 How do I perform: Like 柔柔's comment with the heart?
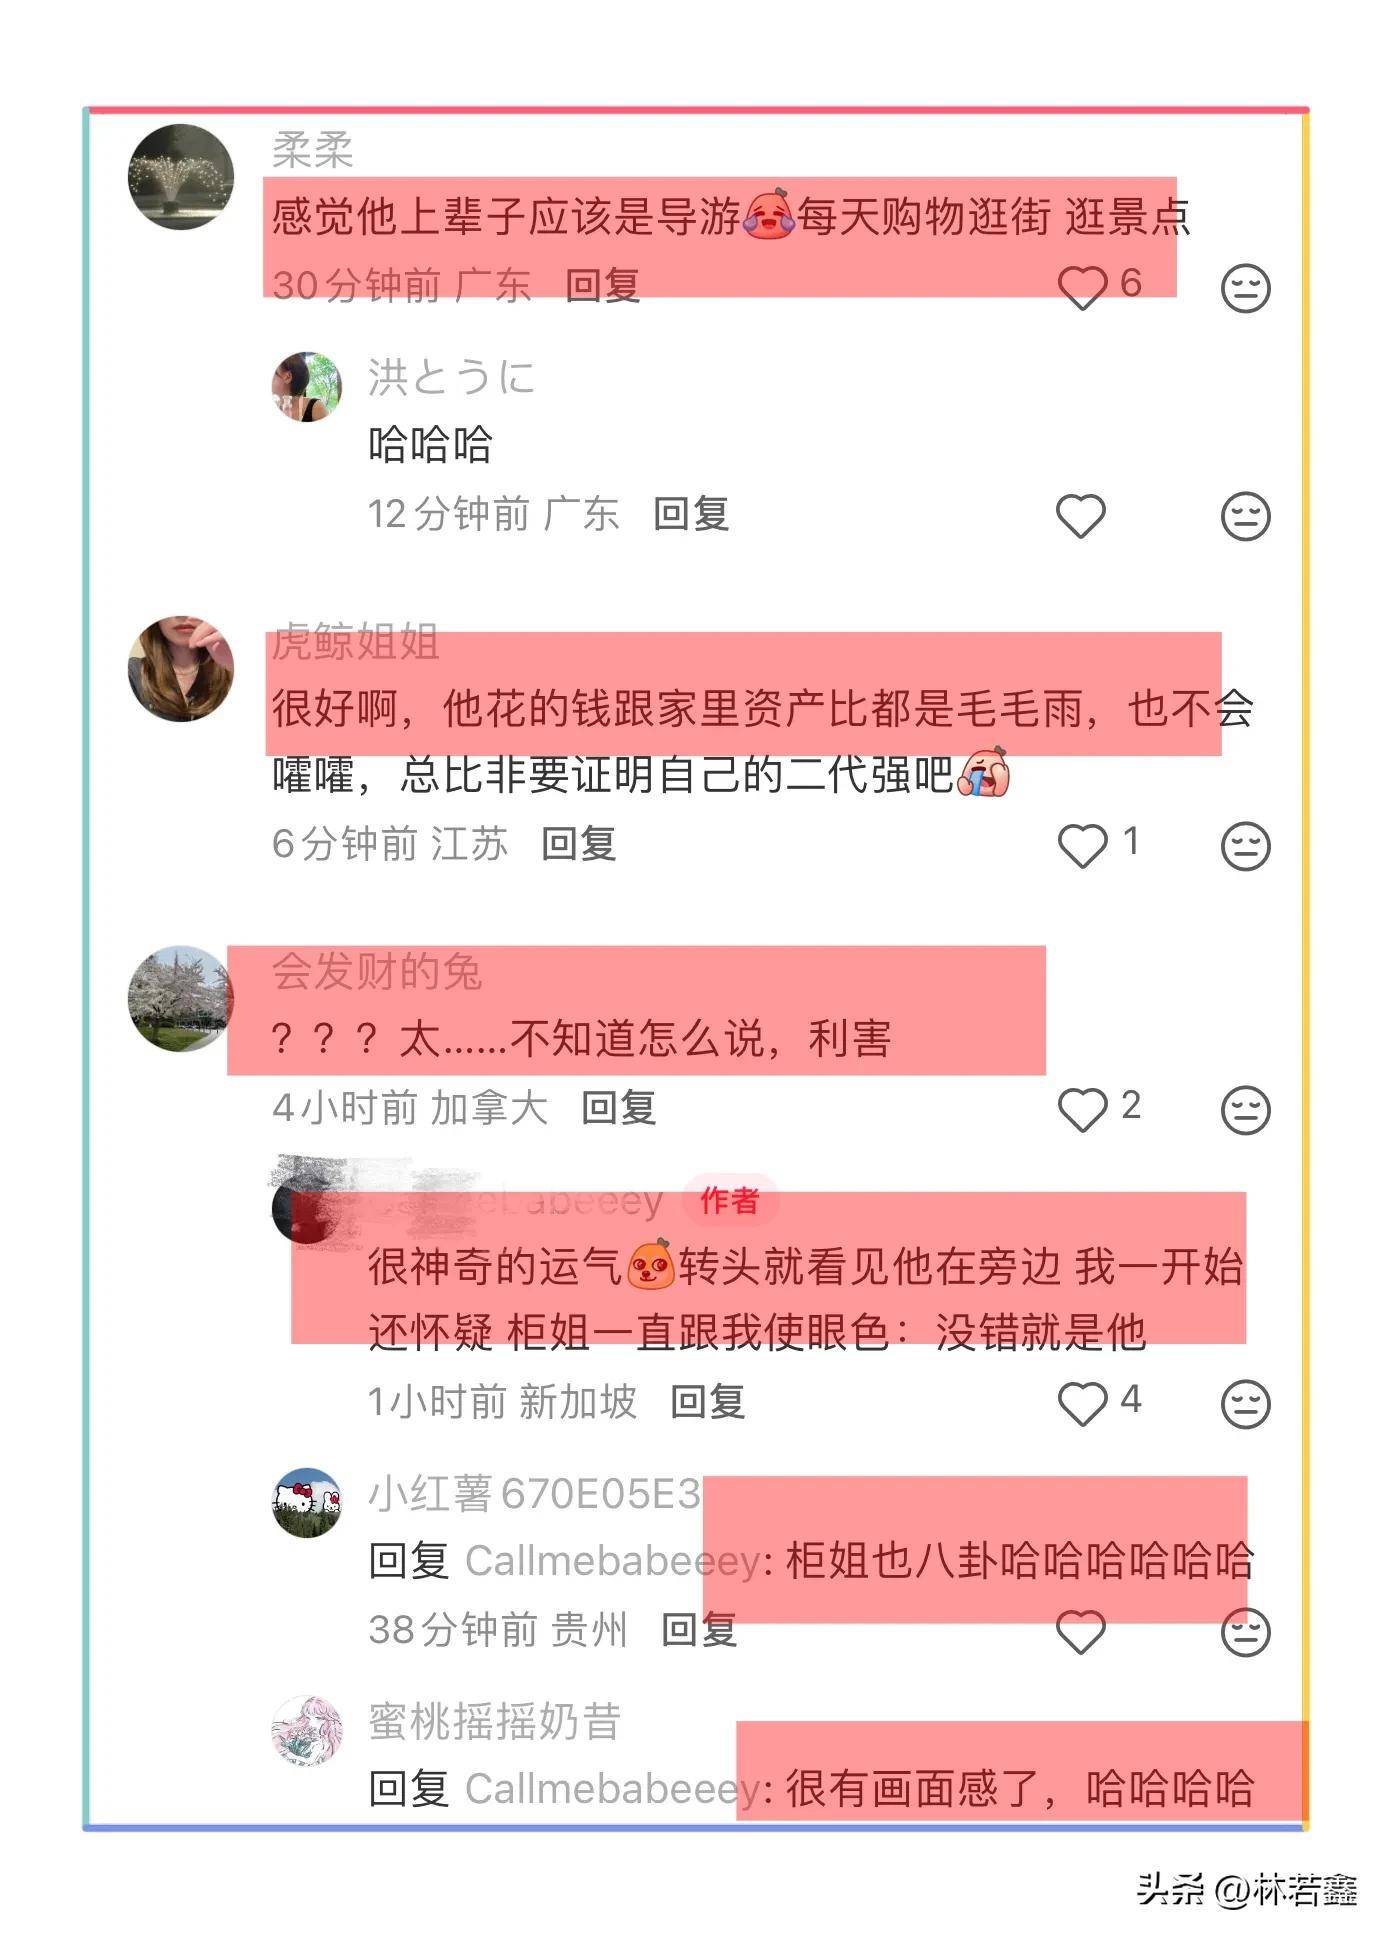coord(1082,287)
